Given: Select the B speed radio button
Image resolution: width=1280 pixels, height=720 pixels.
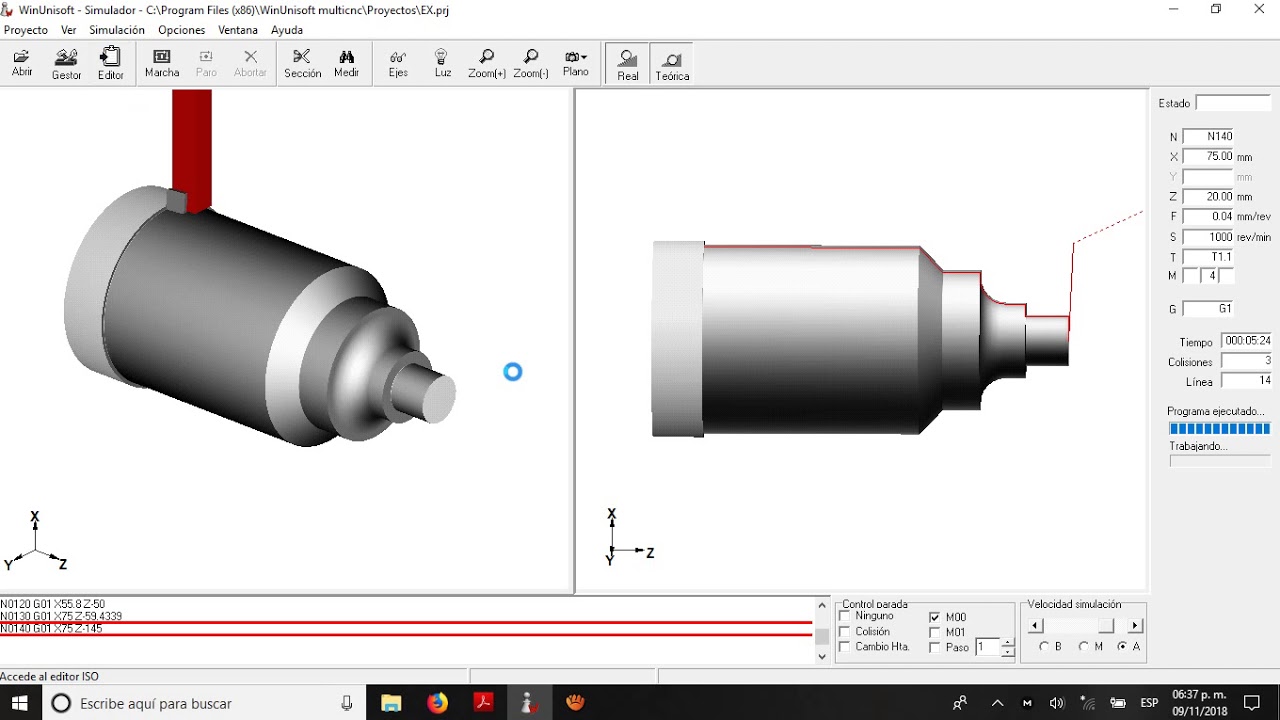Looking at the screenshot, I should click(x=1044, y=647).
